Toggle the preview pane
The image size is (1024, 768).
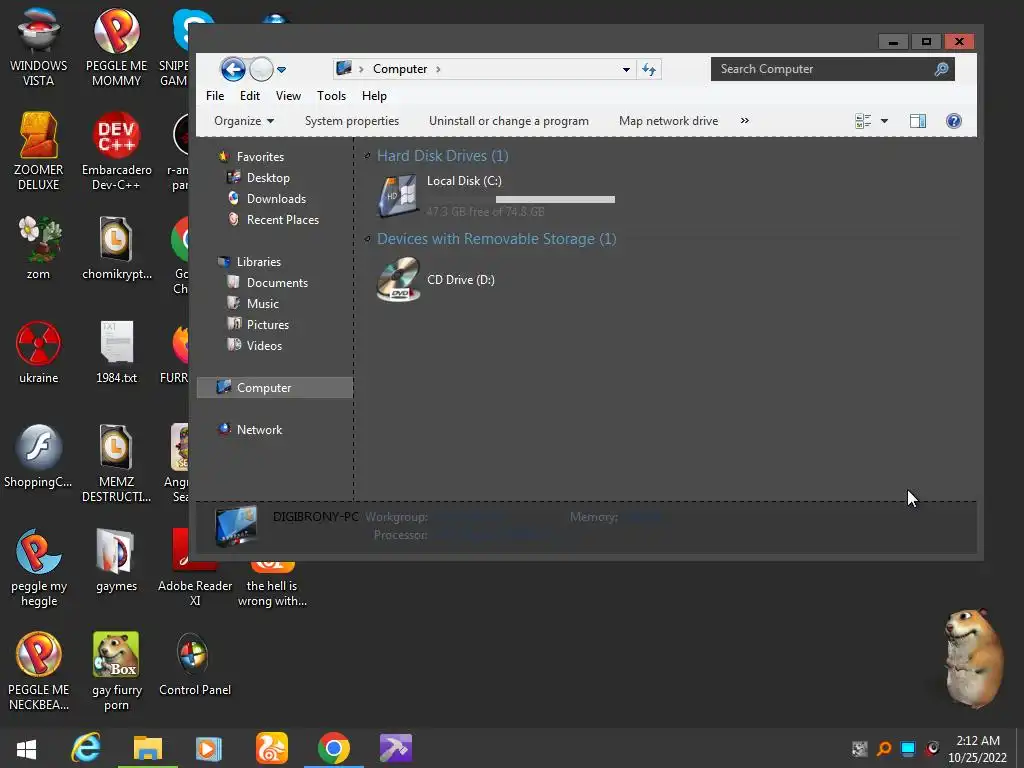918,121
